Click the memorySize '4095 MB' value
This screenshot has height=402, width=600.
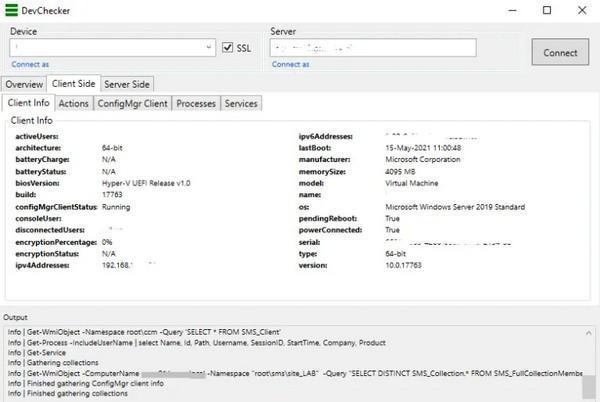(x=400, y=172)
